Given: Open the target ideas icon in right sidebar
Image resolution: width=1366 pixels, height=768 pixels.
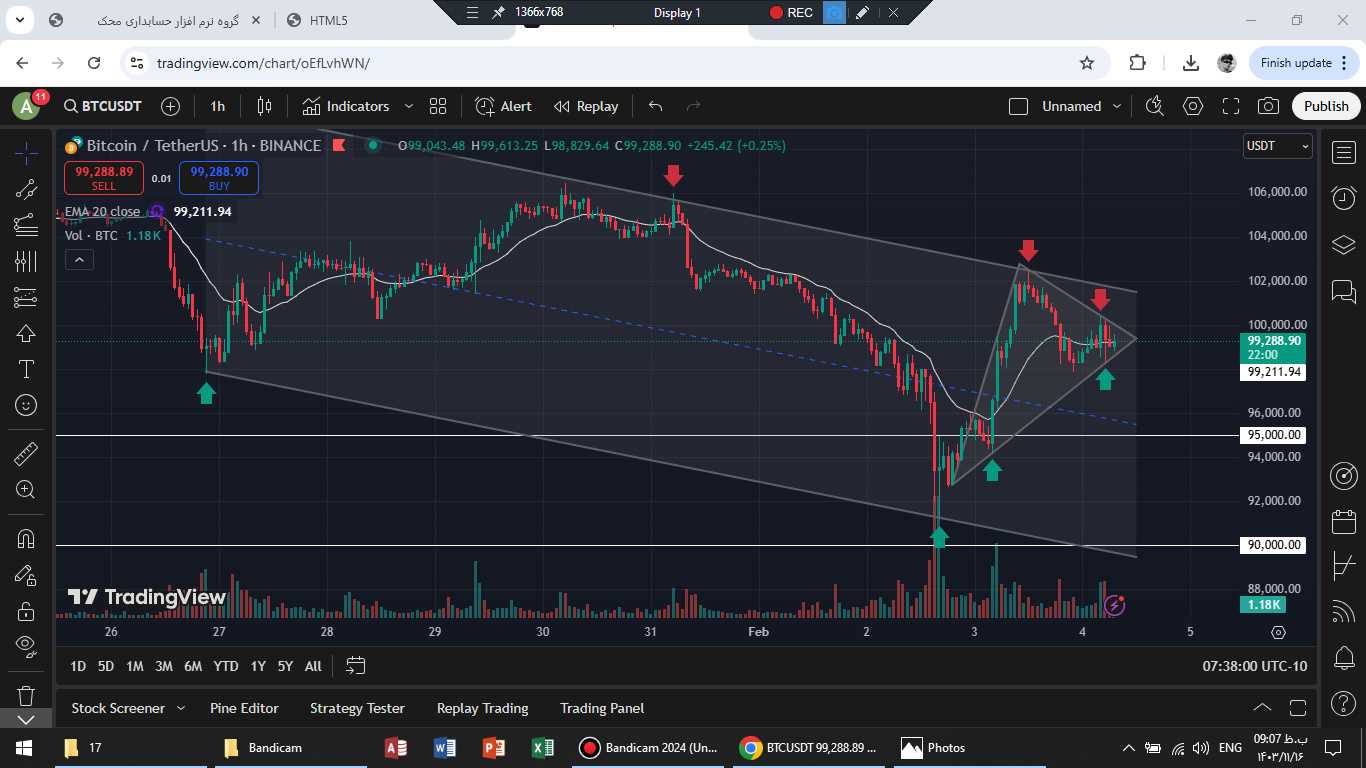Looking at the screenshot, I should (1344, 476).
